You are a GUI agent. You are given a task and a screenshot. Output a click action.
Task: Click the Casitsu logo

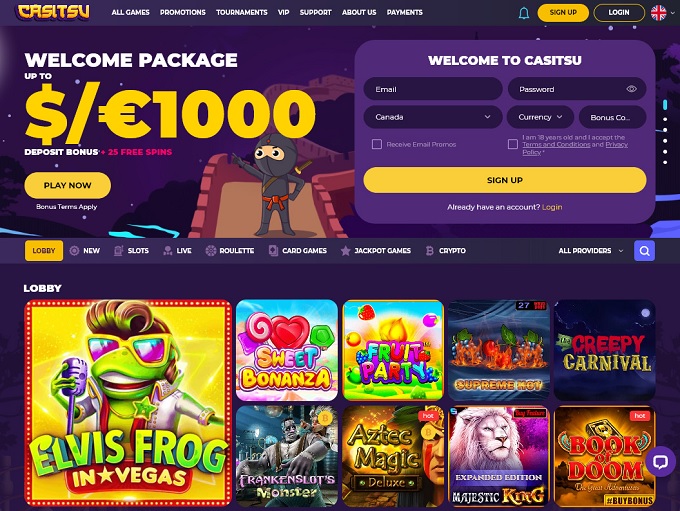click(54, 12)
